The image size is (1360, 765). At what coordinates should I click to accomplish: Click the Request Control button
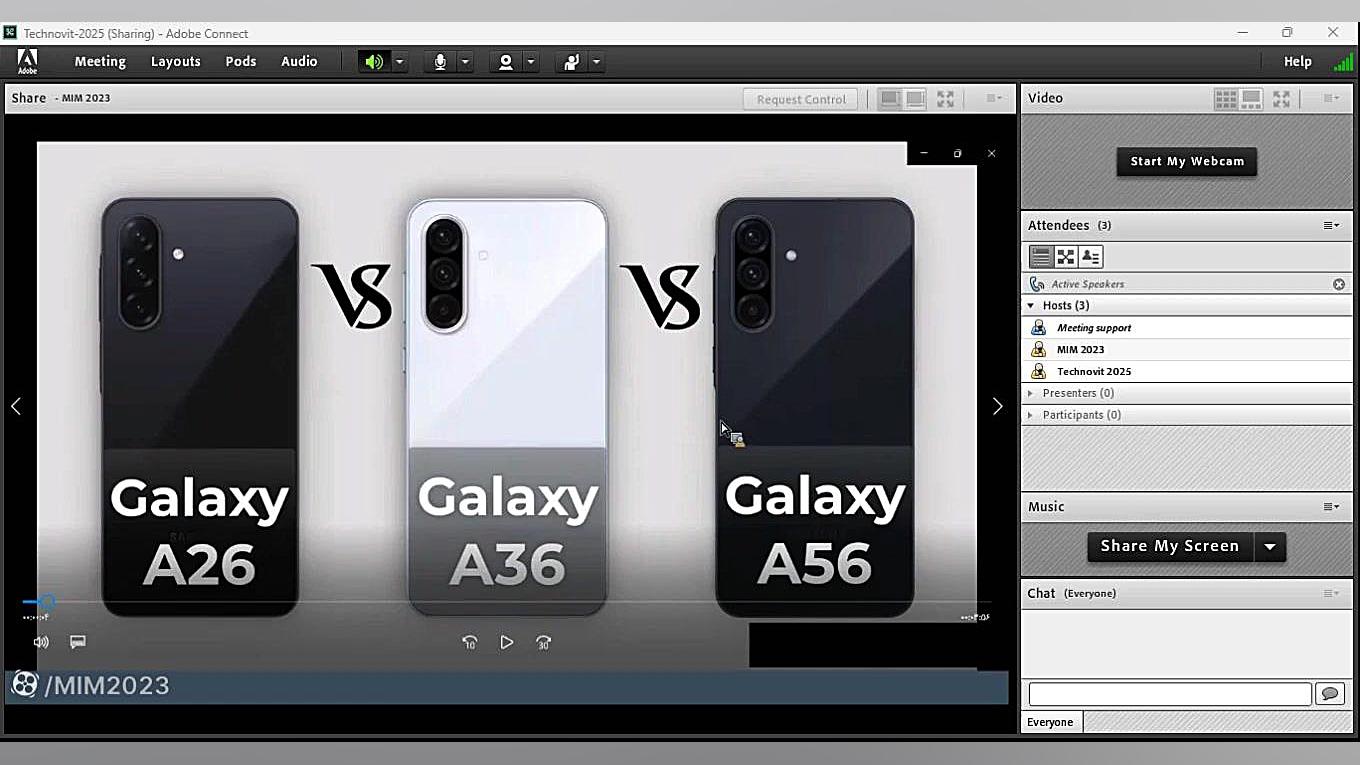pyautogui.click(x=801, y=99)
